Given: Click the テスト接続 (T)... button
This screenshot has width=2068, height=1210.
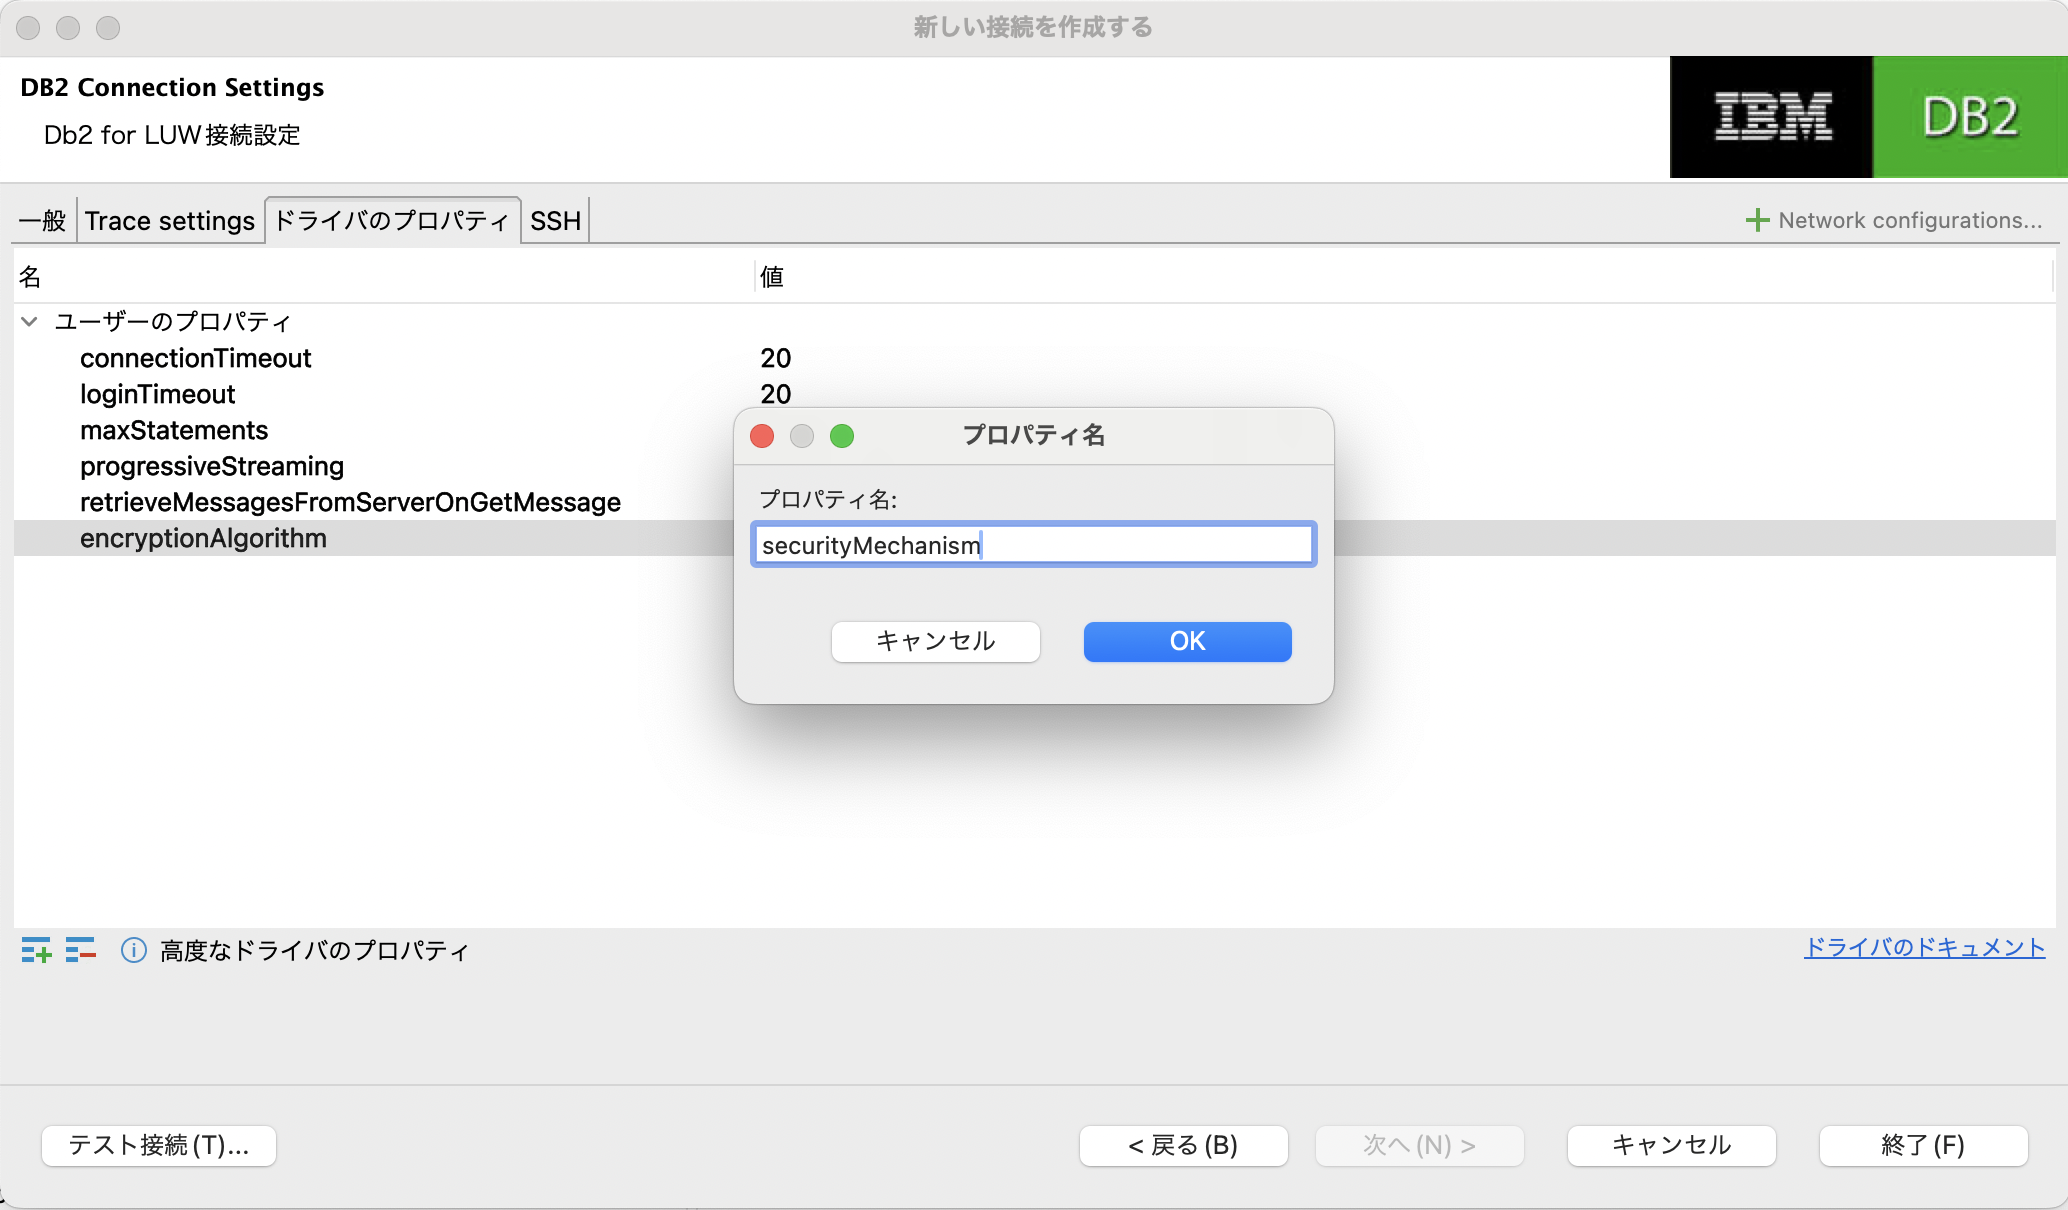Looking at the screenshot, I should (158, 1146).
